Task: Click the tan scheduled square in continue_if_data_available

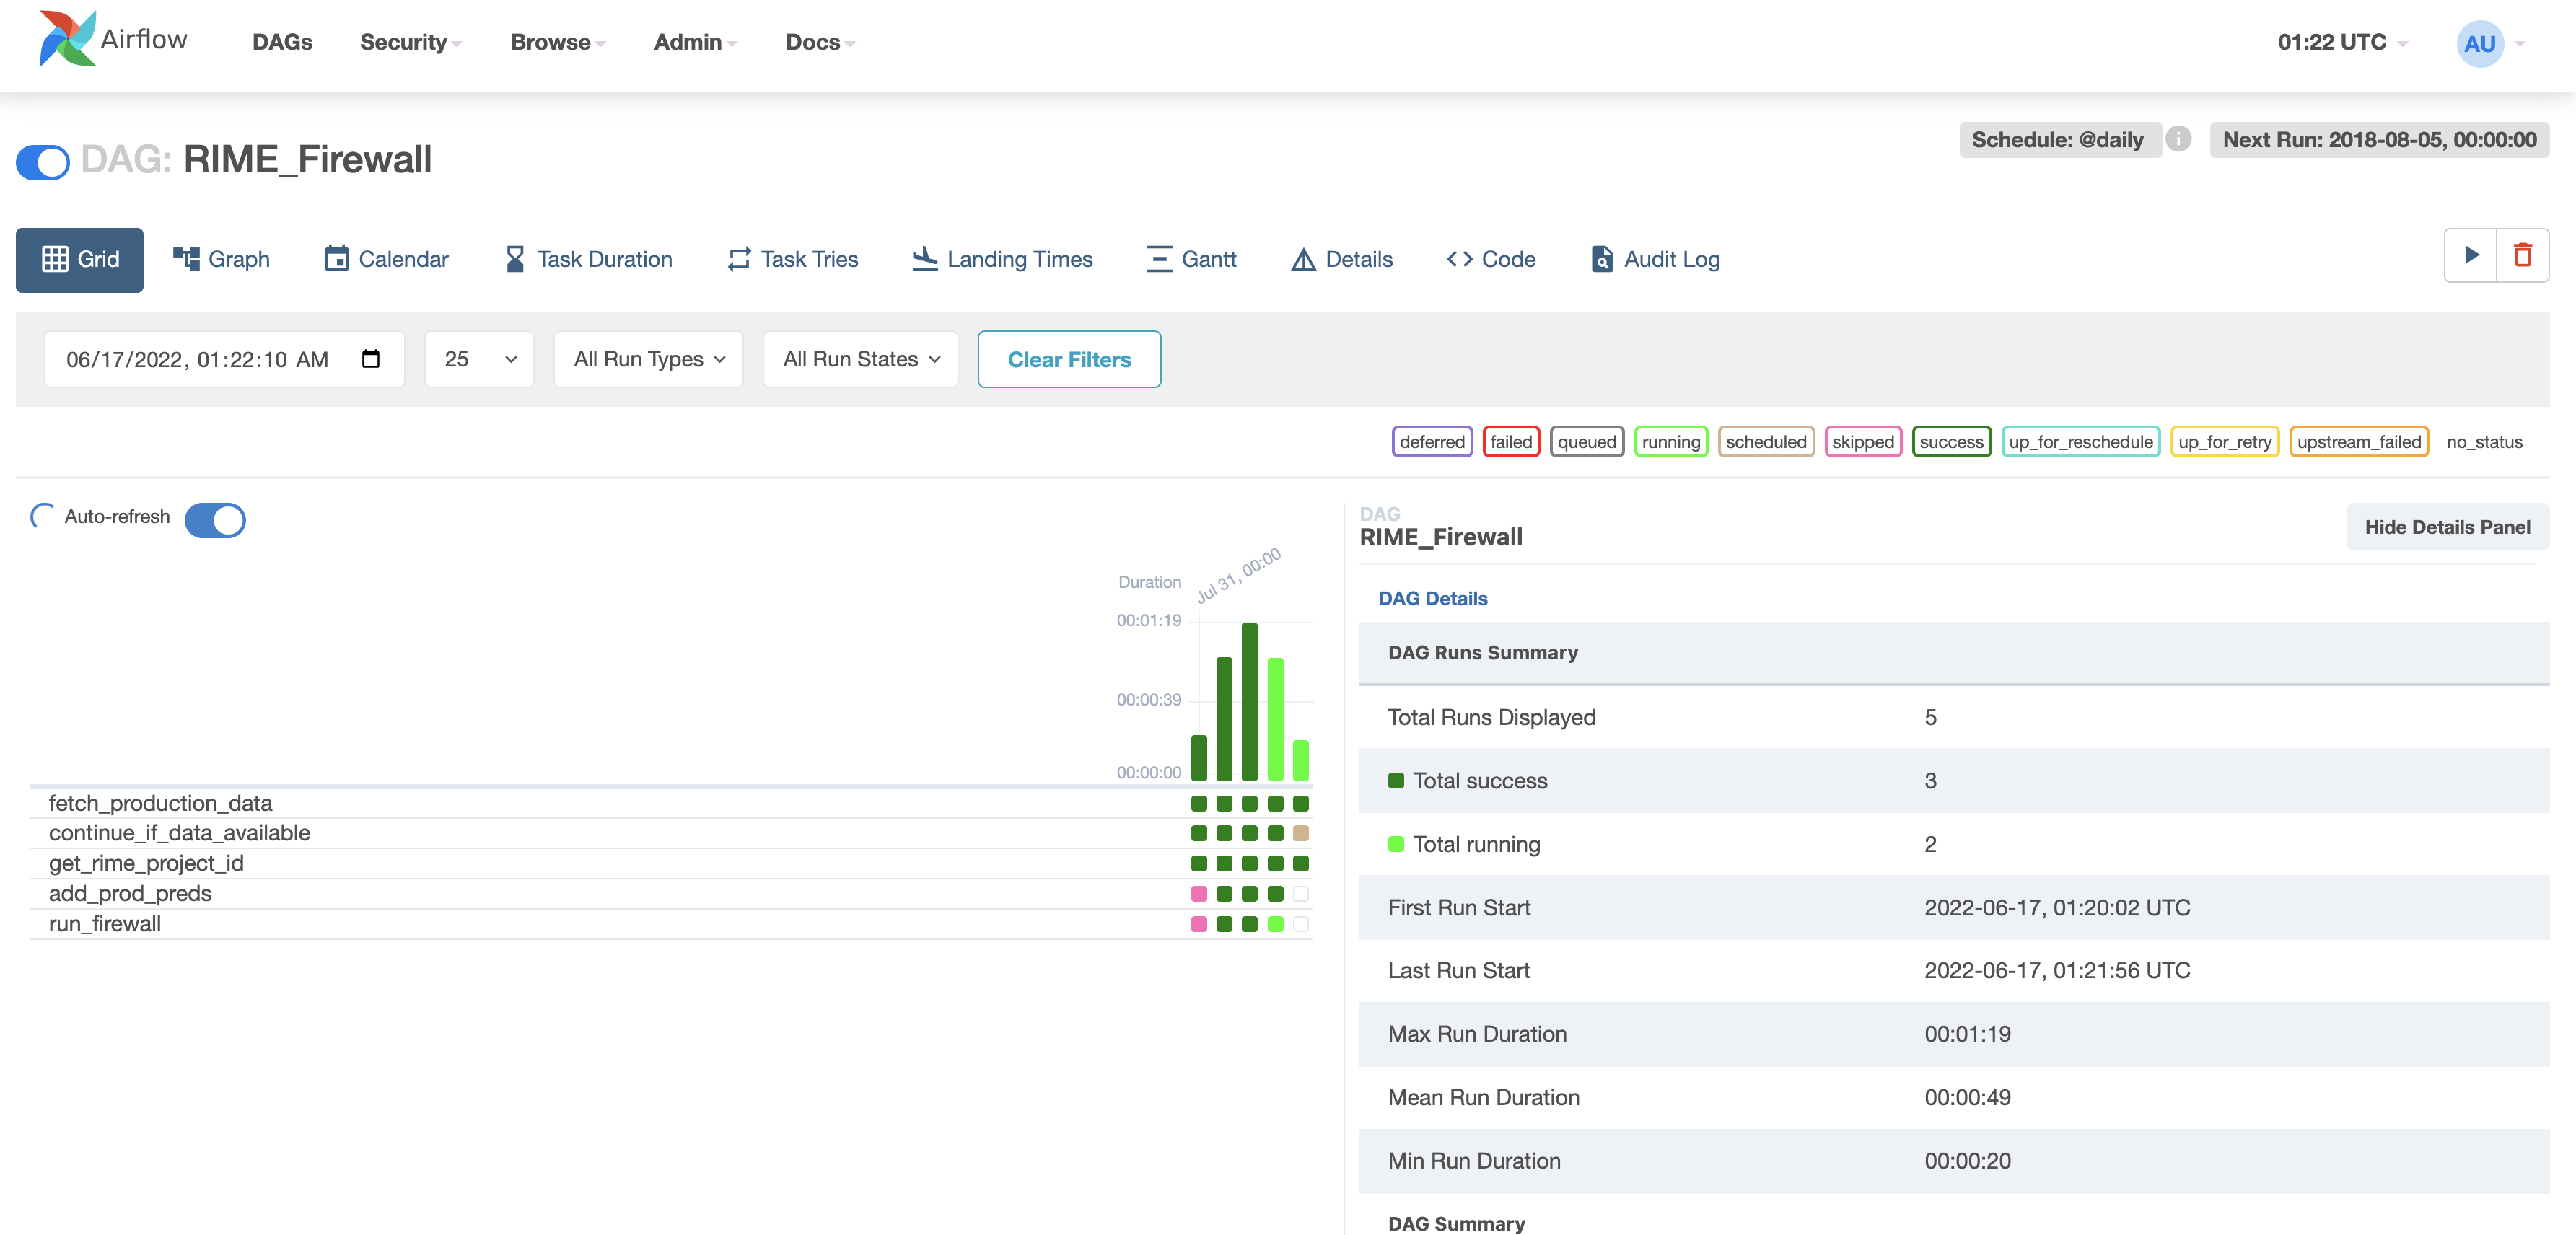Action: click(x=1301, y=833)
